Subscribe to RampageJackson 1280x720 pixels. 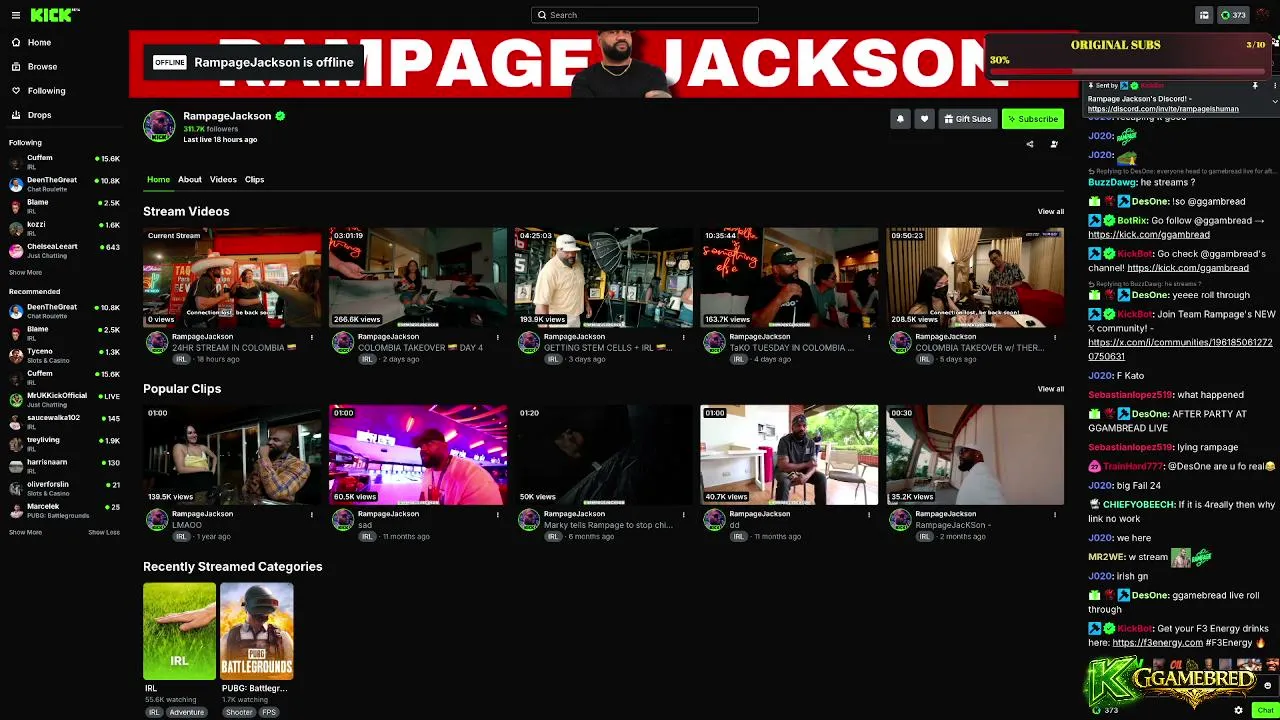click(1033, 119)
